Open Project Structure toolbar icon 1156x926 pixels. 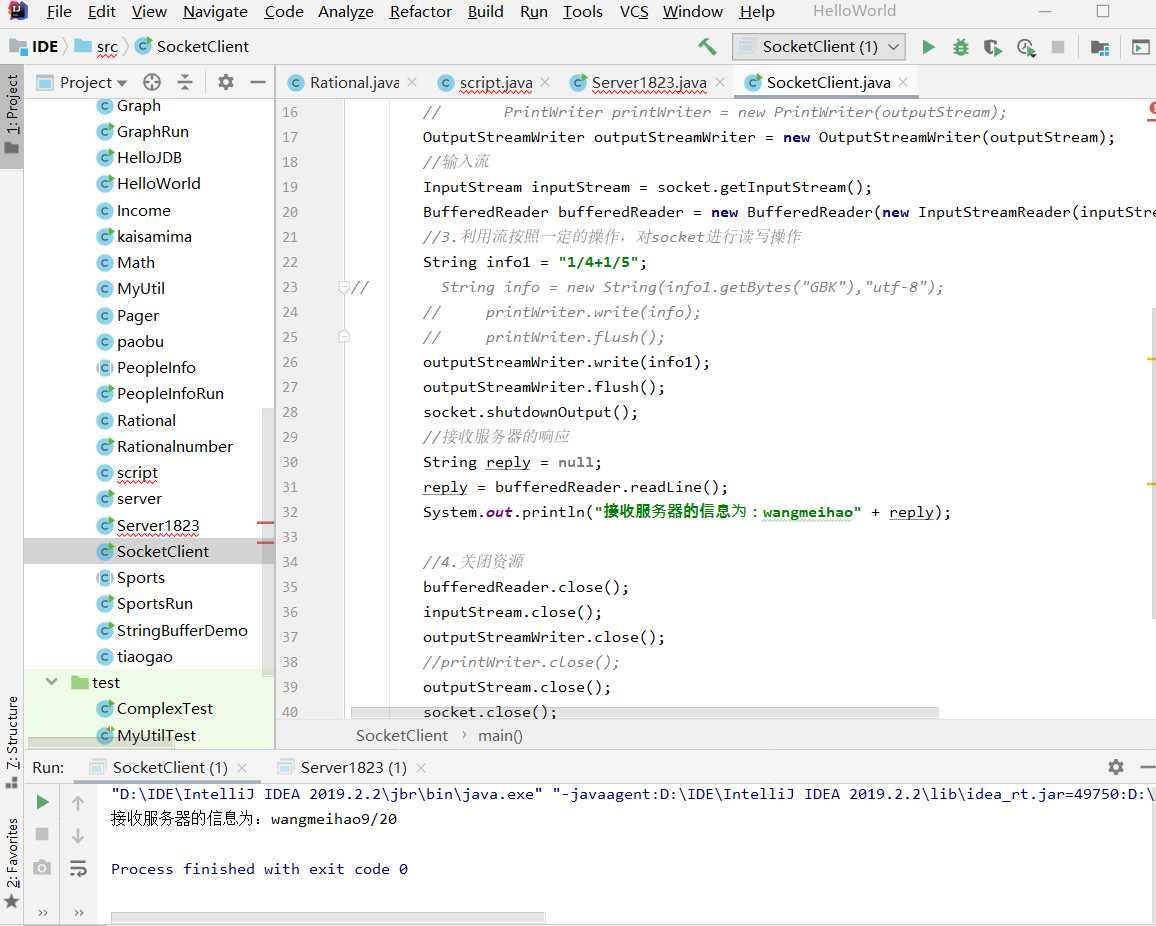(x=1099, y=47)
